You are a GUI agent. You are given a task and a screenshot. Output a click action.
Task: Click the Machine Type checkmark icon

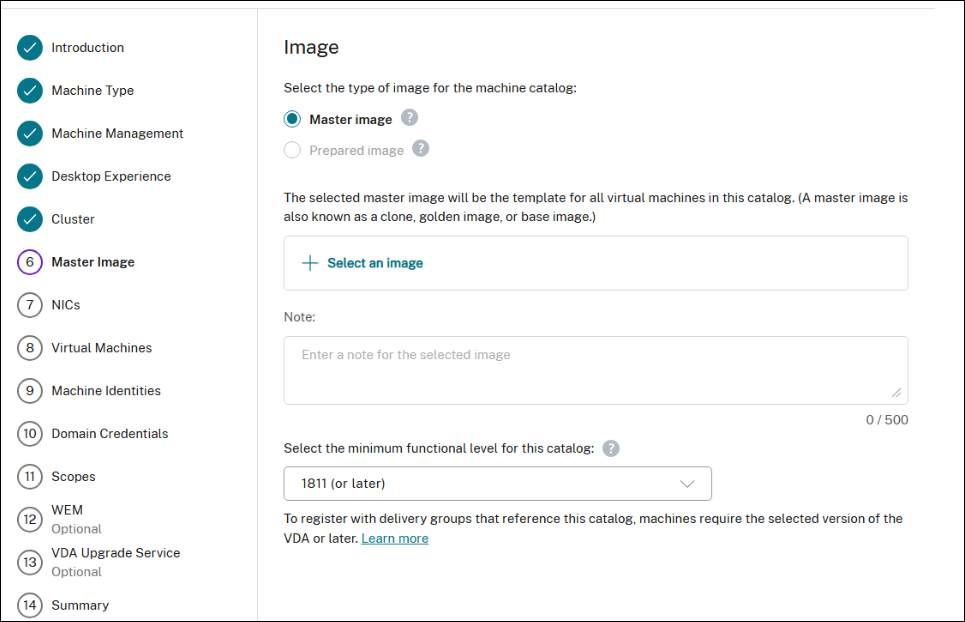pos(30,90)
